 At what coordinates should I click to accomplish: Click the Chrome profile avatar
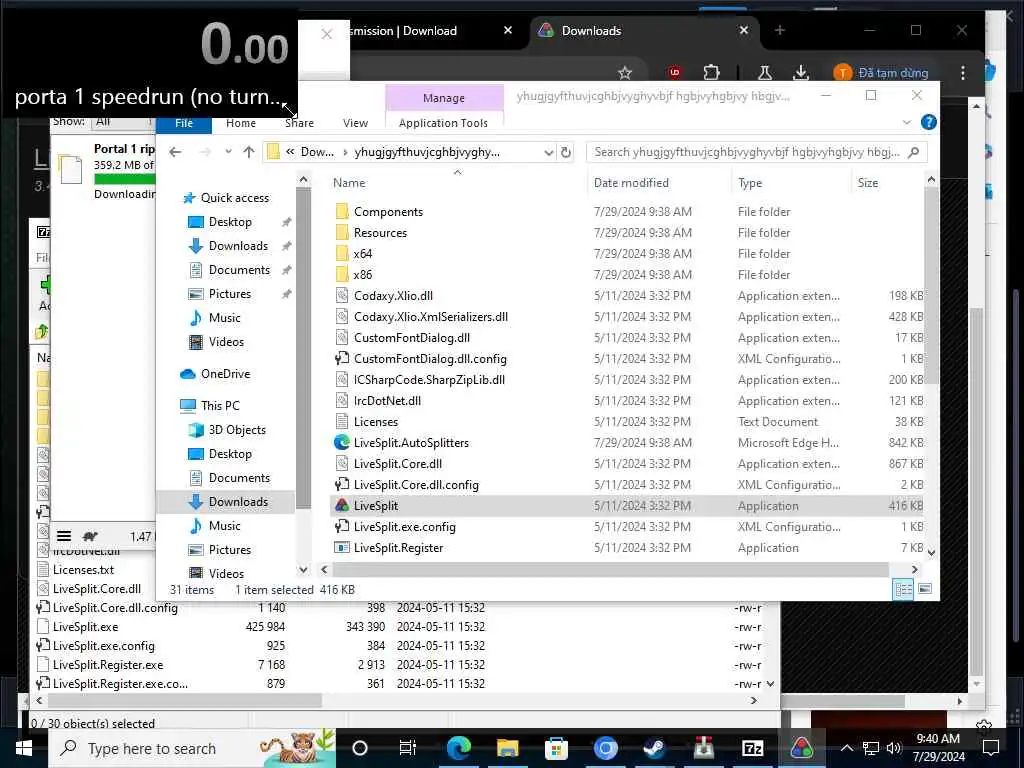842,72
